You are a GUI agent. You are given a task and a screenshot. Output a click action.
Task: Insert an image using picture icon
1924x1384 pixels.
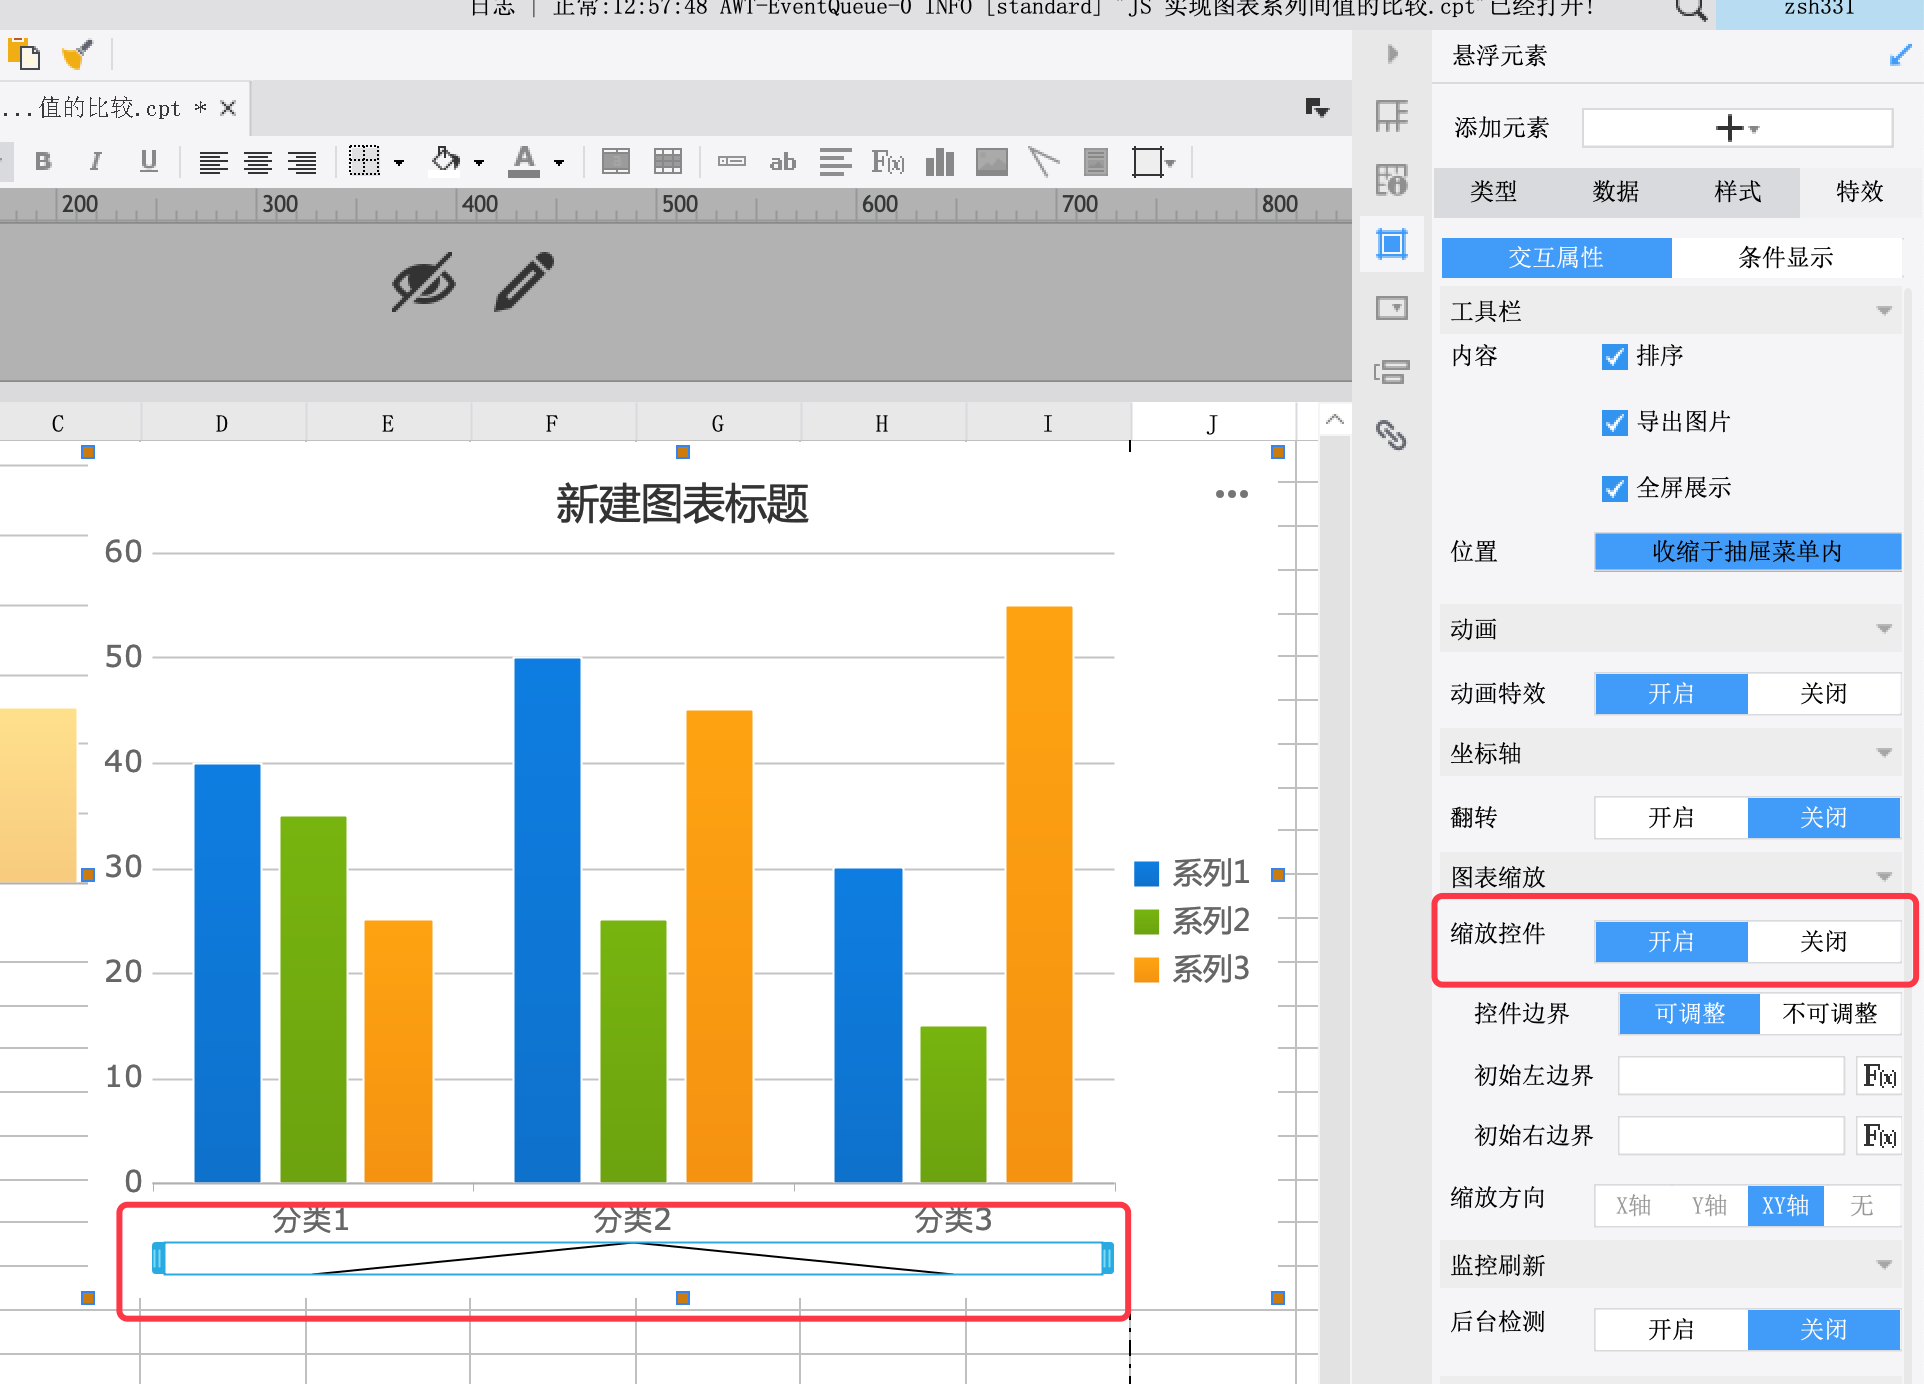pos(992,161)
